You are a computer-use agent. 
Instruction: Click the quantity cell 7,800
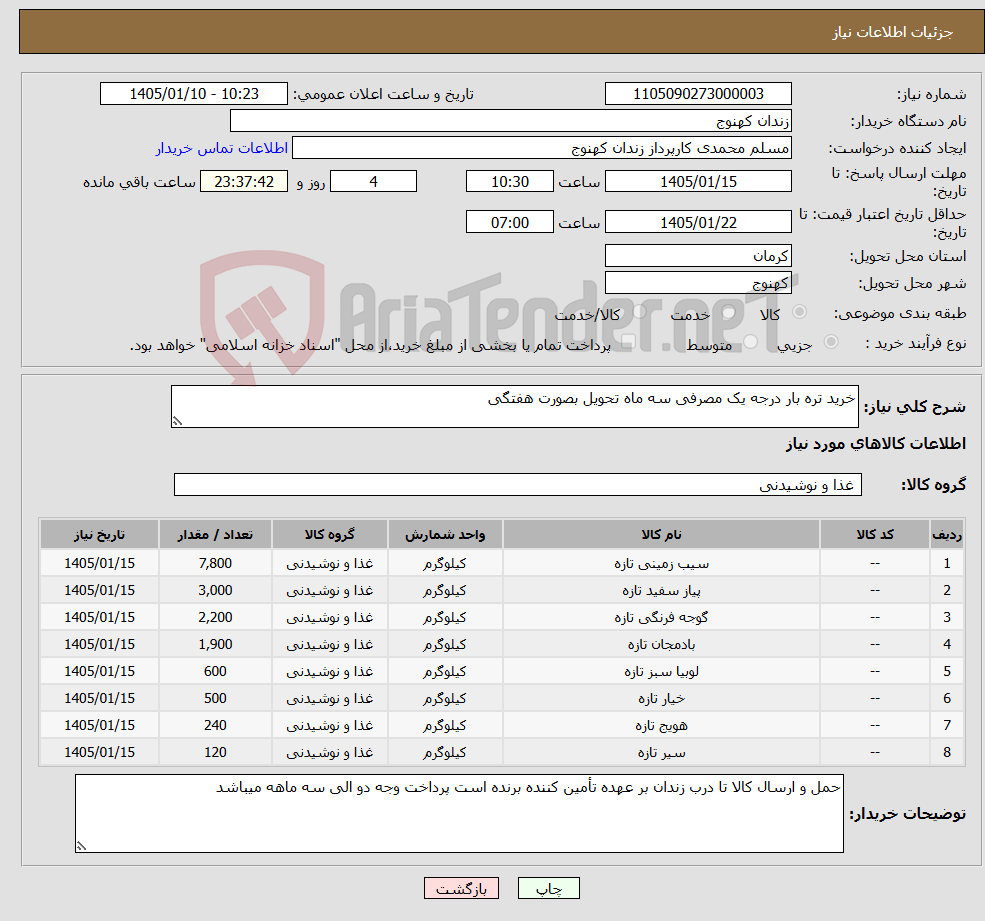[x=215, y=564]
